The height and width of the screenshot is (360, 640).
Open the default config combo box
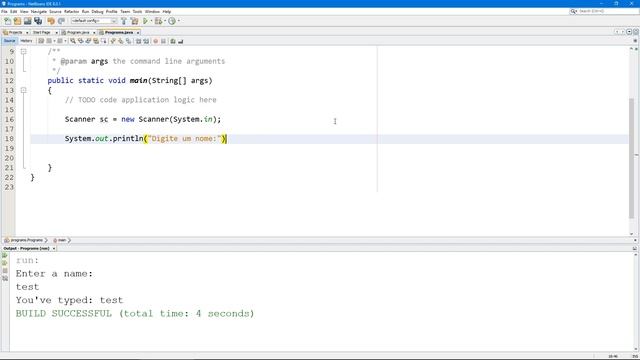pyautogui.click(x=94, y=21)
